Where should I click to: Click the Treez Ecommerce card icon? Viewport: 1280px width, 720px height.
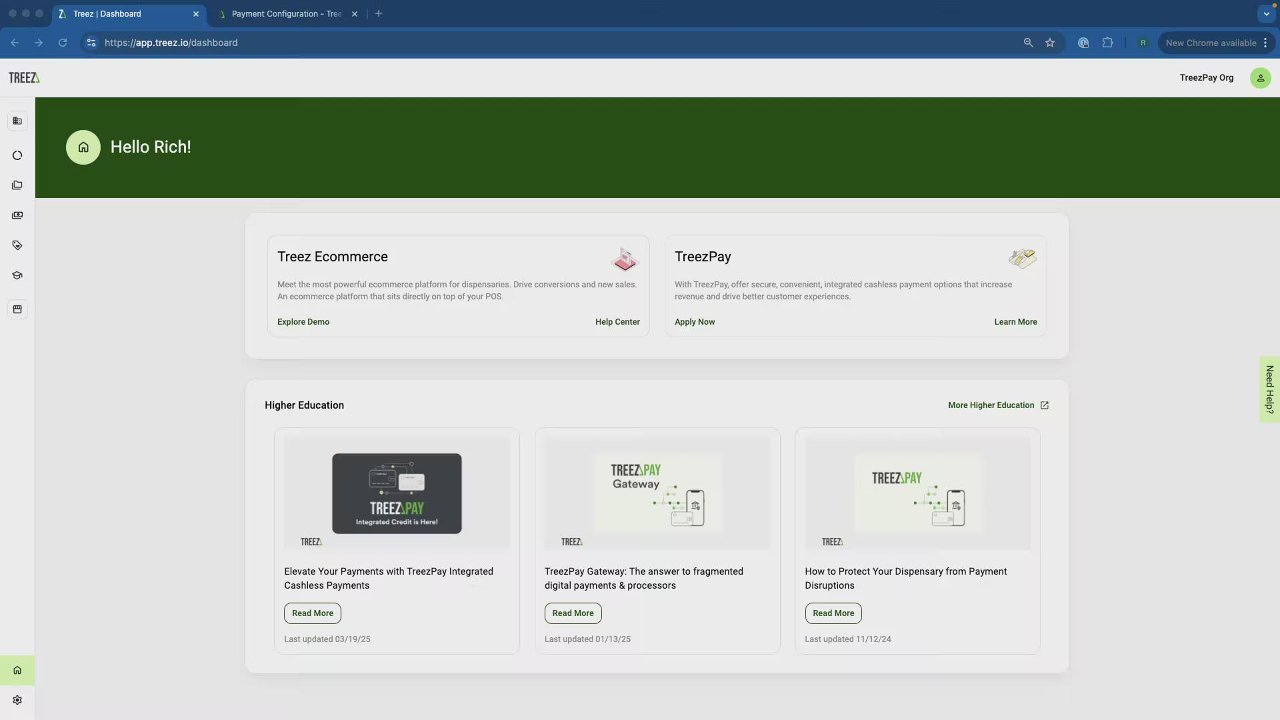625,260
